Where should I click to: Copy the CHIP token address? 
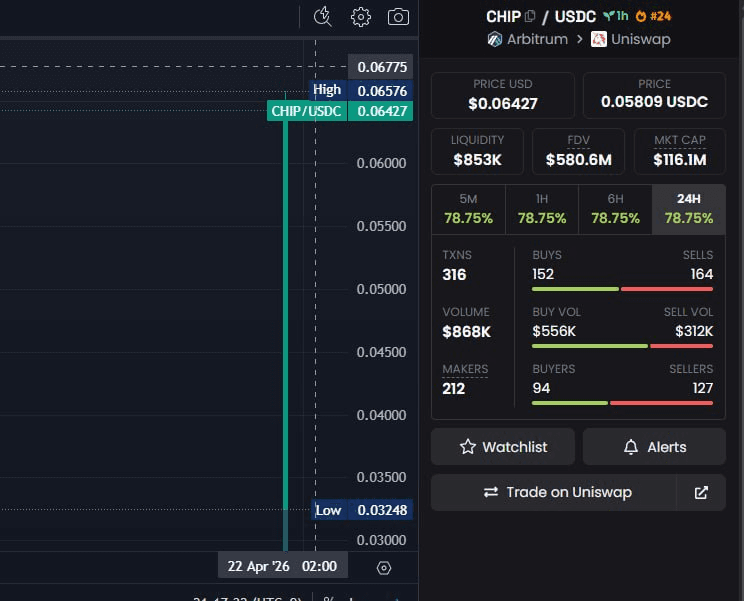click(x=530, y=16)
